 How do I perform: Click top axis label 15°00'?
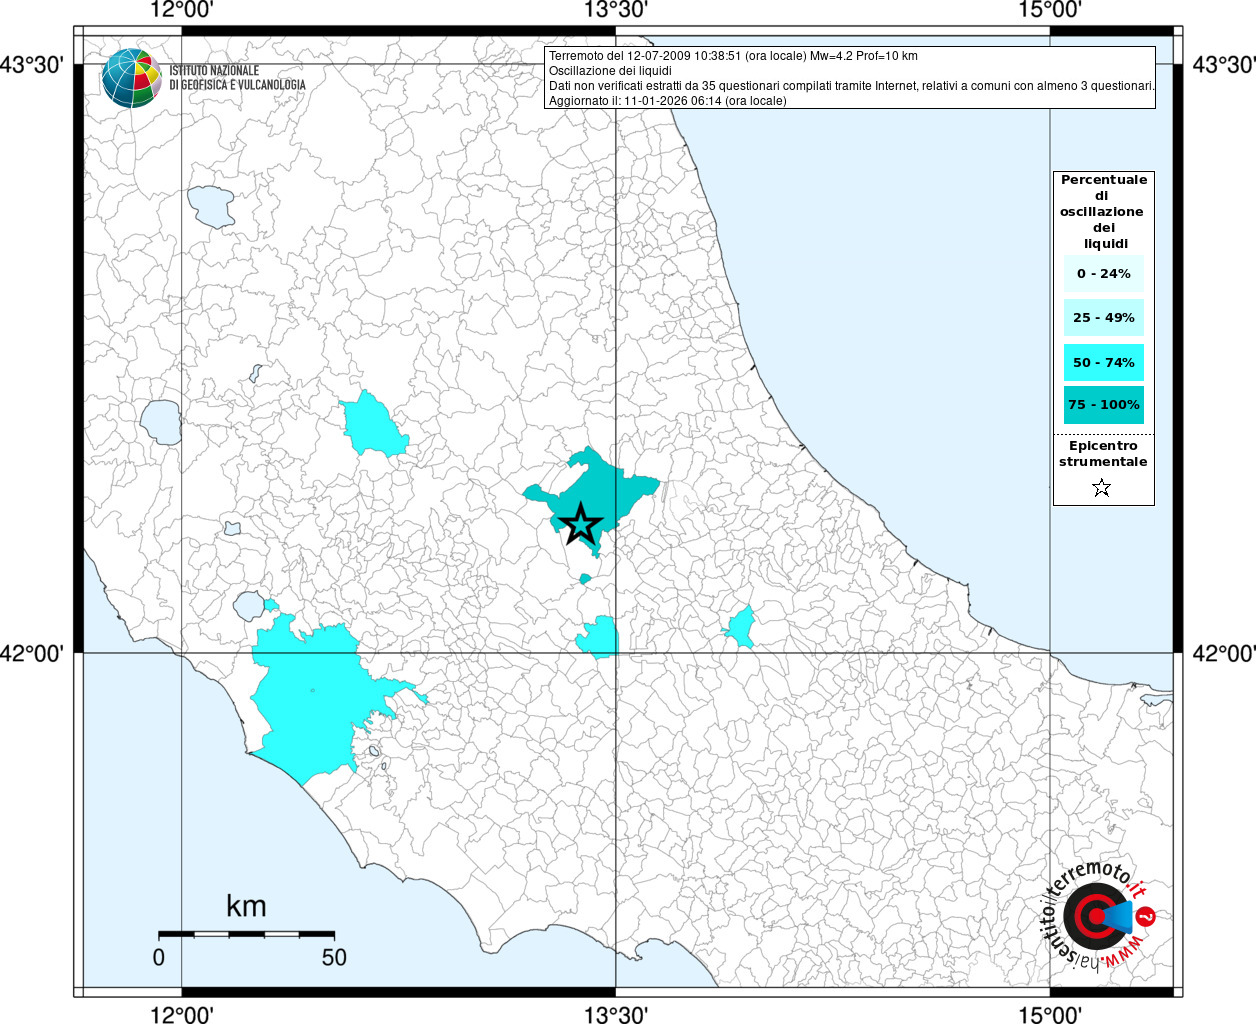[1050, 11]
